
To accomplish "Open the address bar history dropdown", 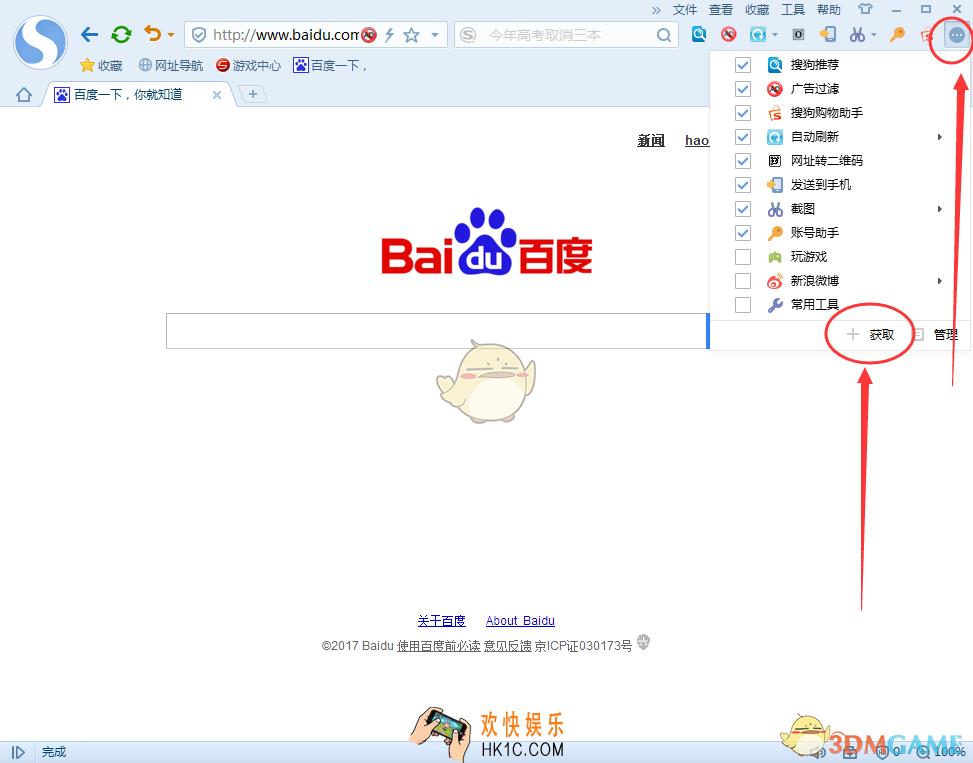I will coord(435,35).
